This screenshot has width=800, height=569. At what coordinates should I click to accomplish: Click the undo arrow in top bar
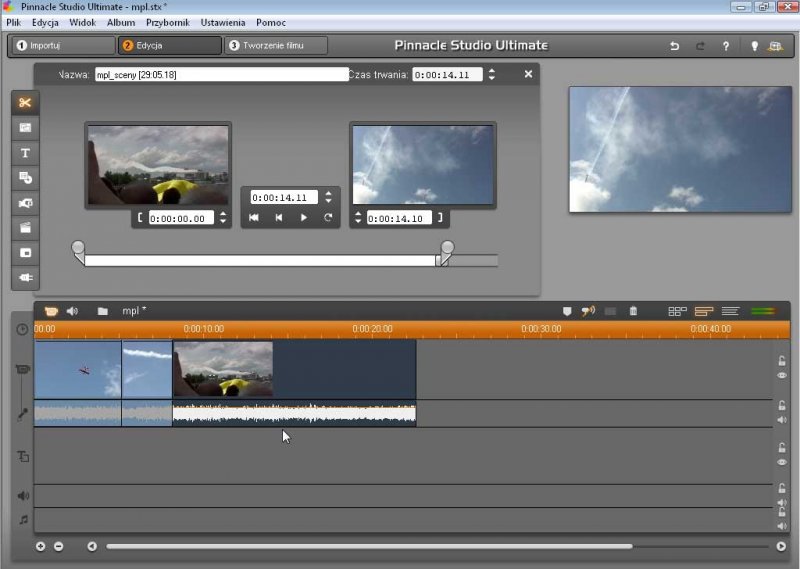click(x=674, y=46)
